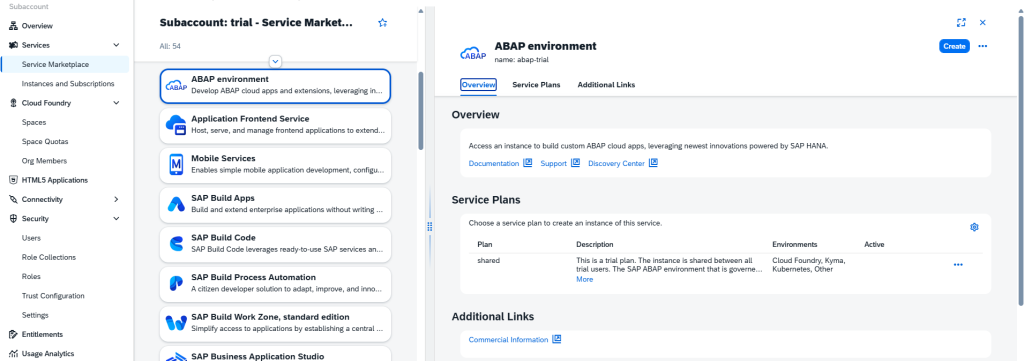Click the Usage Analytics chart icon

tap(13, 354)
